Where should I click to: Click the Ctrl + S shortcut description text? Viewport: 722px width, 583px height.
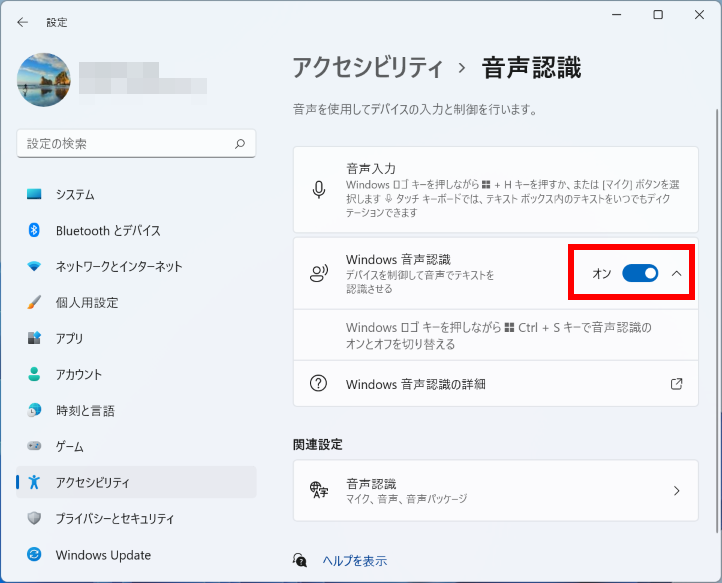[x=499, y=336]
